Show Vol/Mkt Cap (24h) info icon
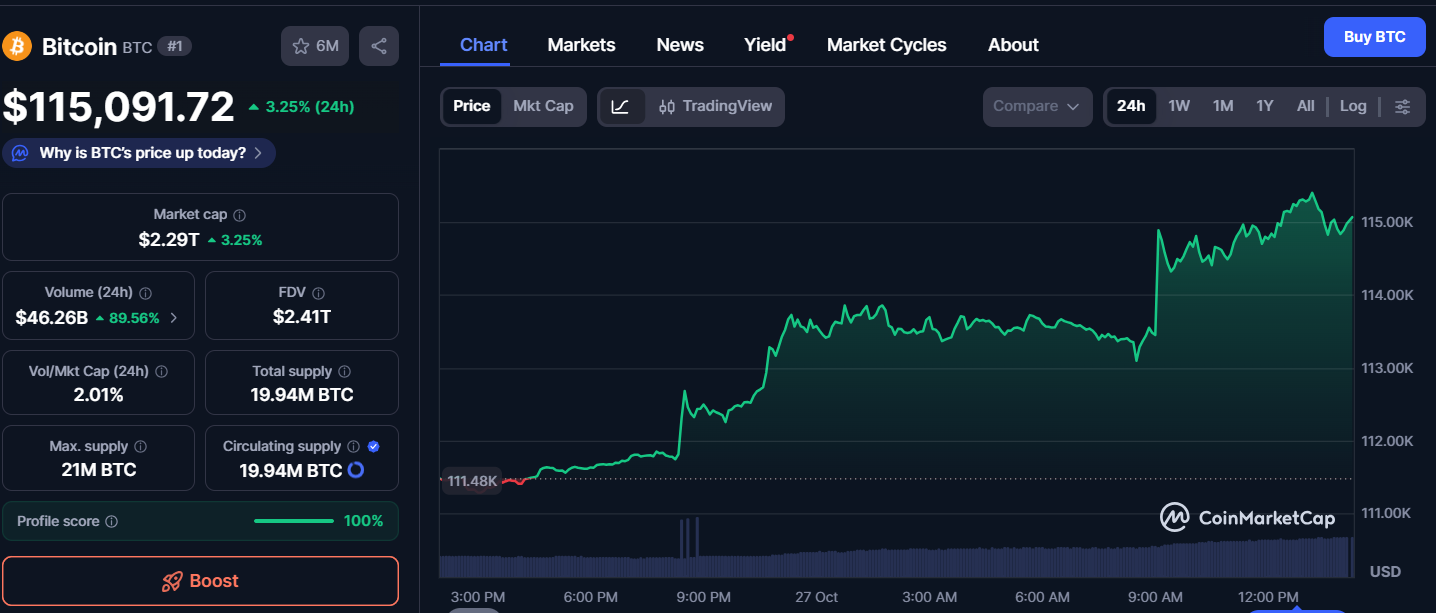The image size is (1436, 613). (x=161, y=371)
